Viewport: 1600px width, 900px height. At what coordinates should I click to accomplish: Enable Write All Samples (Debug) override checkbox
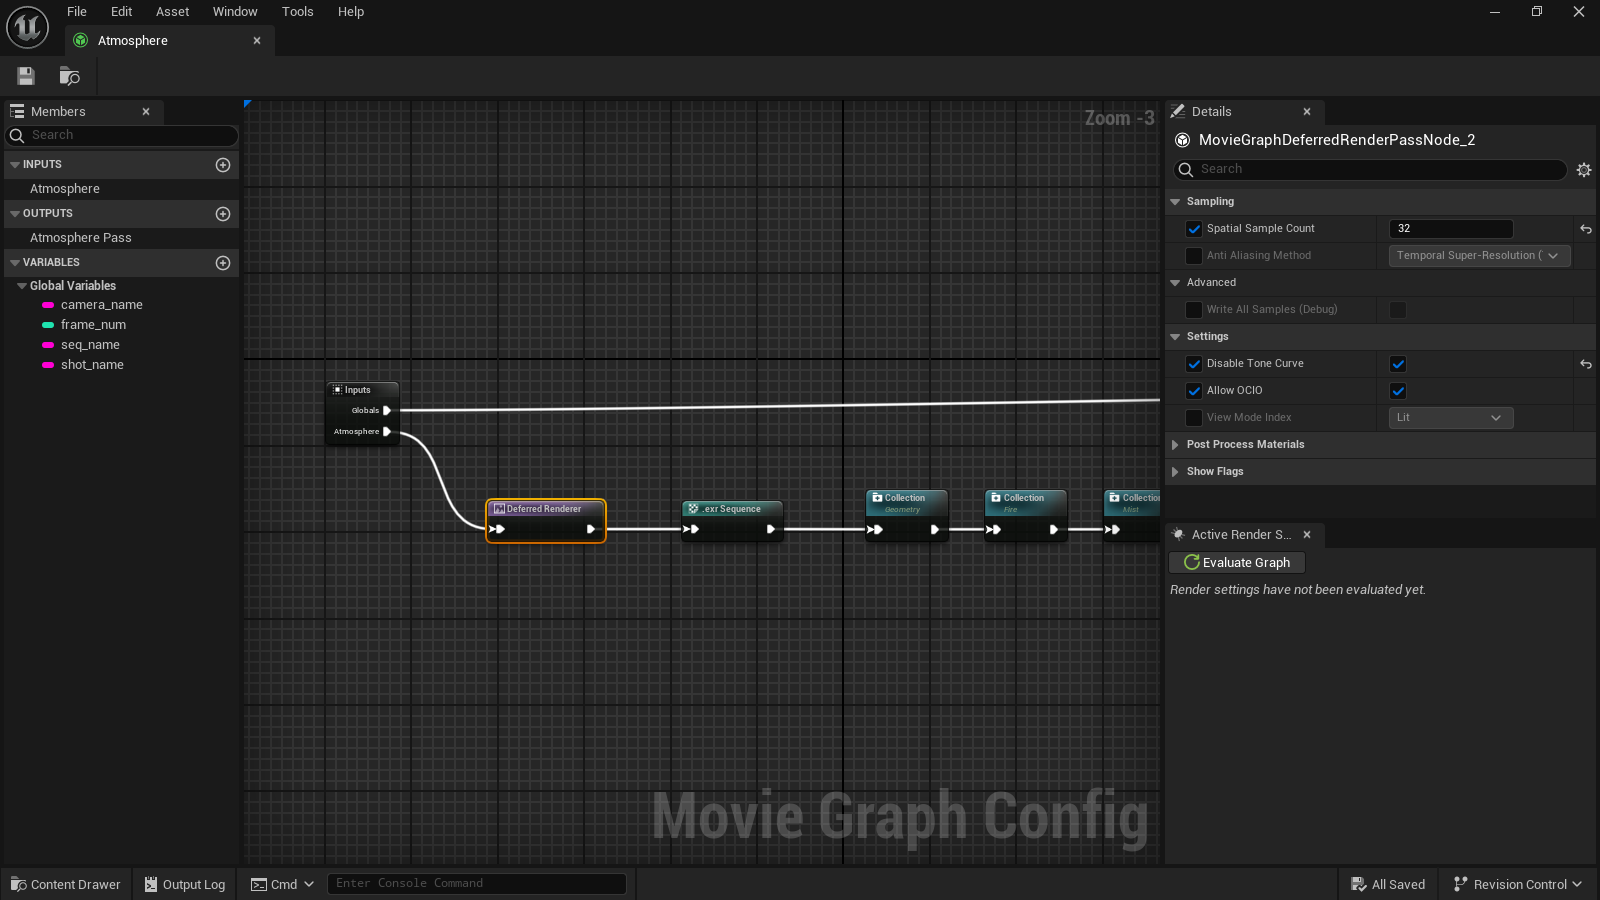(x=1194, y=310)
